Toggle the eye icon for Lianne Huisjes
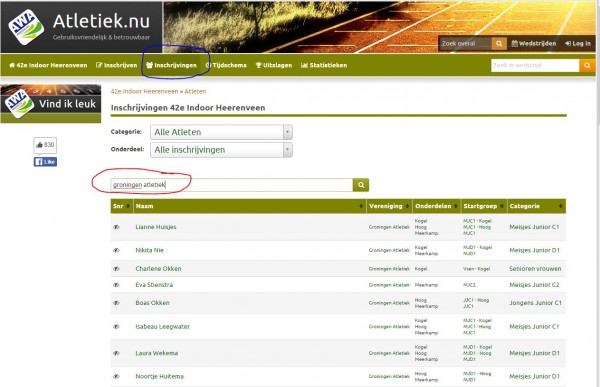The image size is (600, 387). [x=116, y=227]
